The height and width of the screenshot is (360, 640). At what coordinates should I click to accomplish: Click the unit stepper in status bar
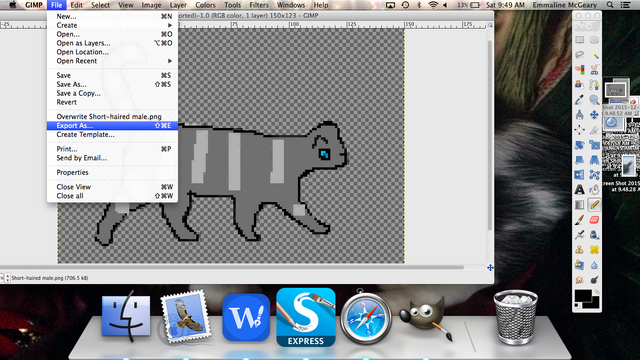click(x=7, y=278)
